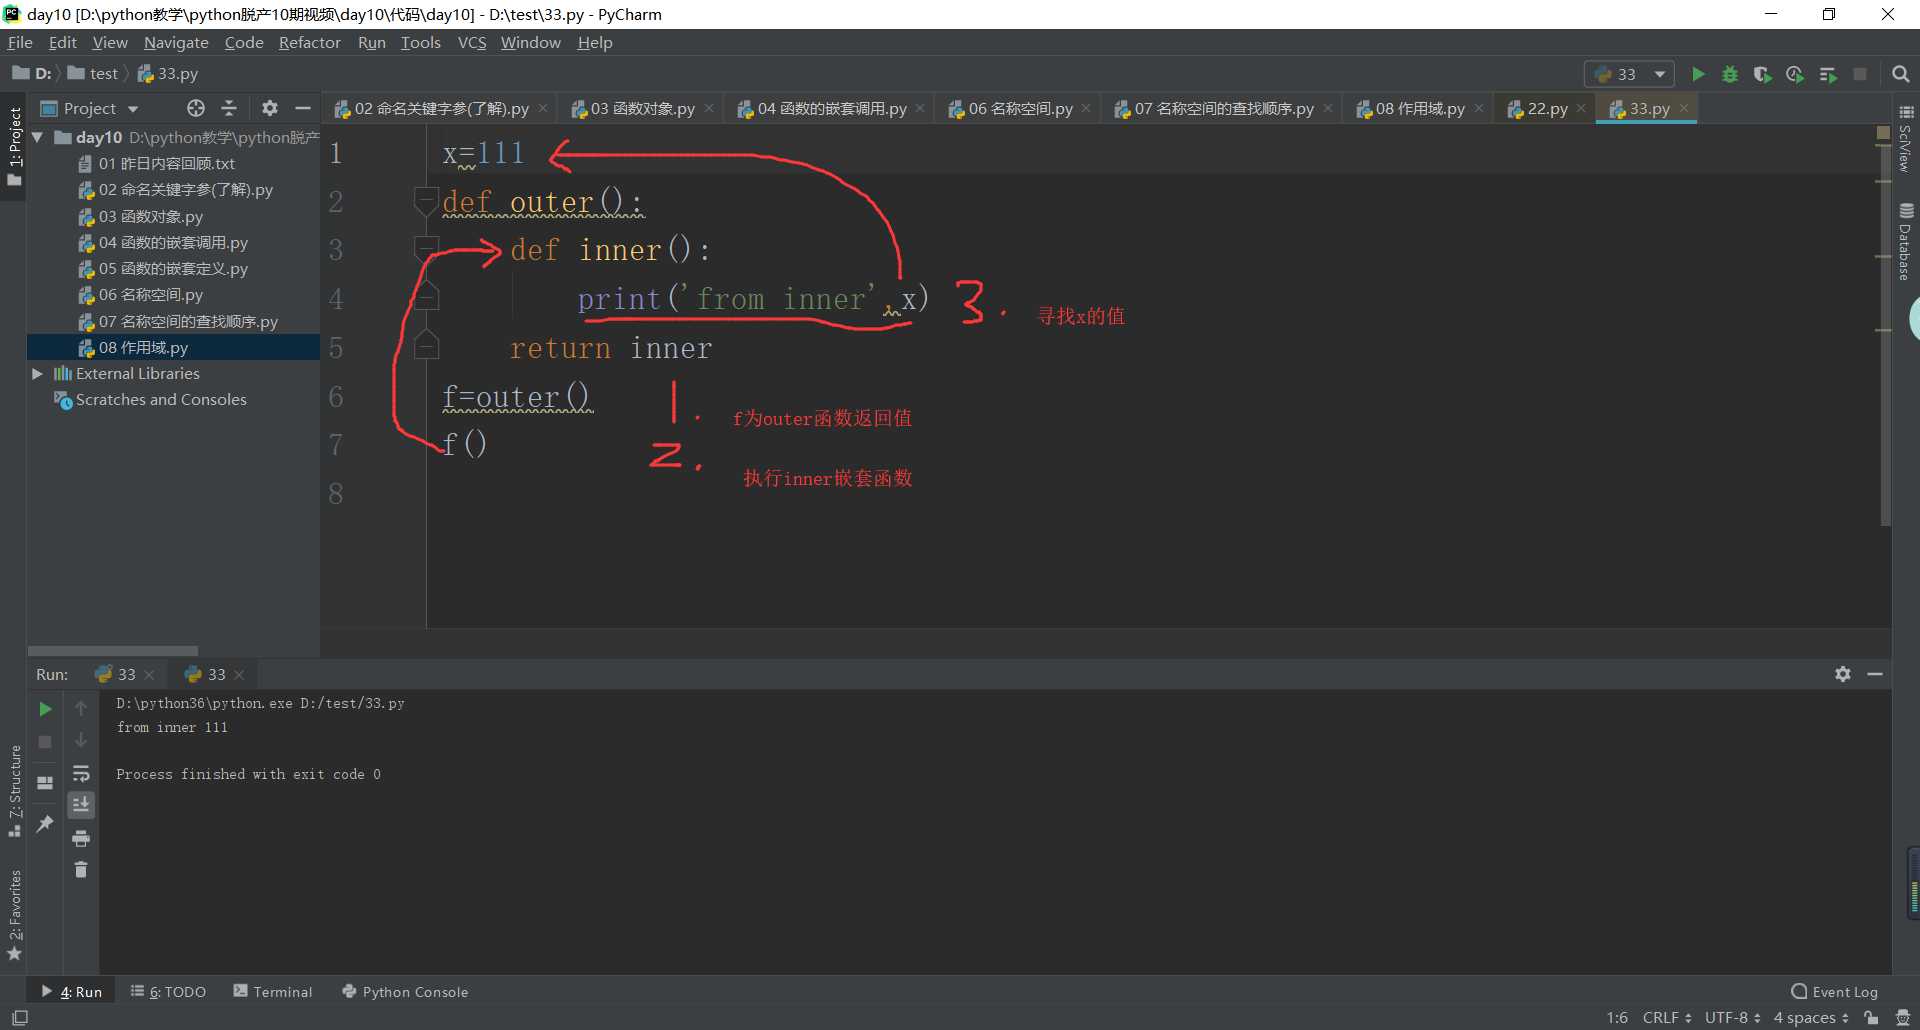Click the profiler run icon in toolbar
This screenshot has height=1030, width=1920.
tap(1795, 74)
